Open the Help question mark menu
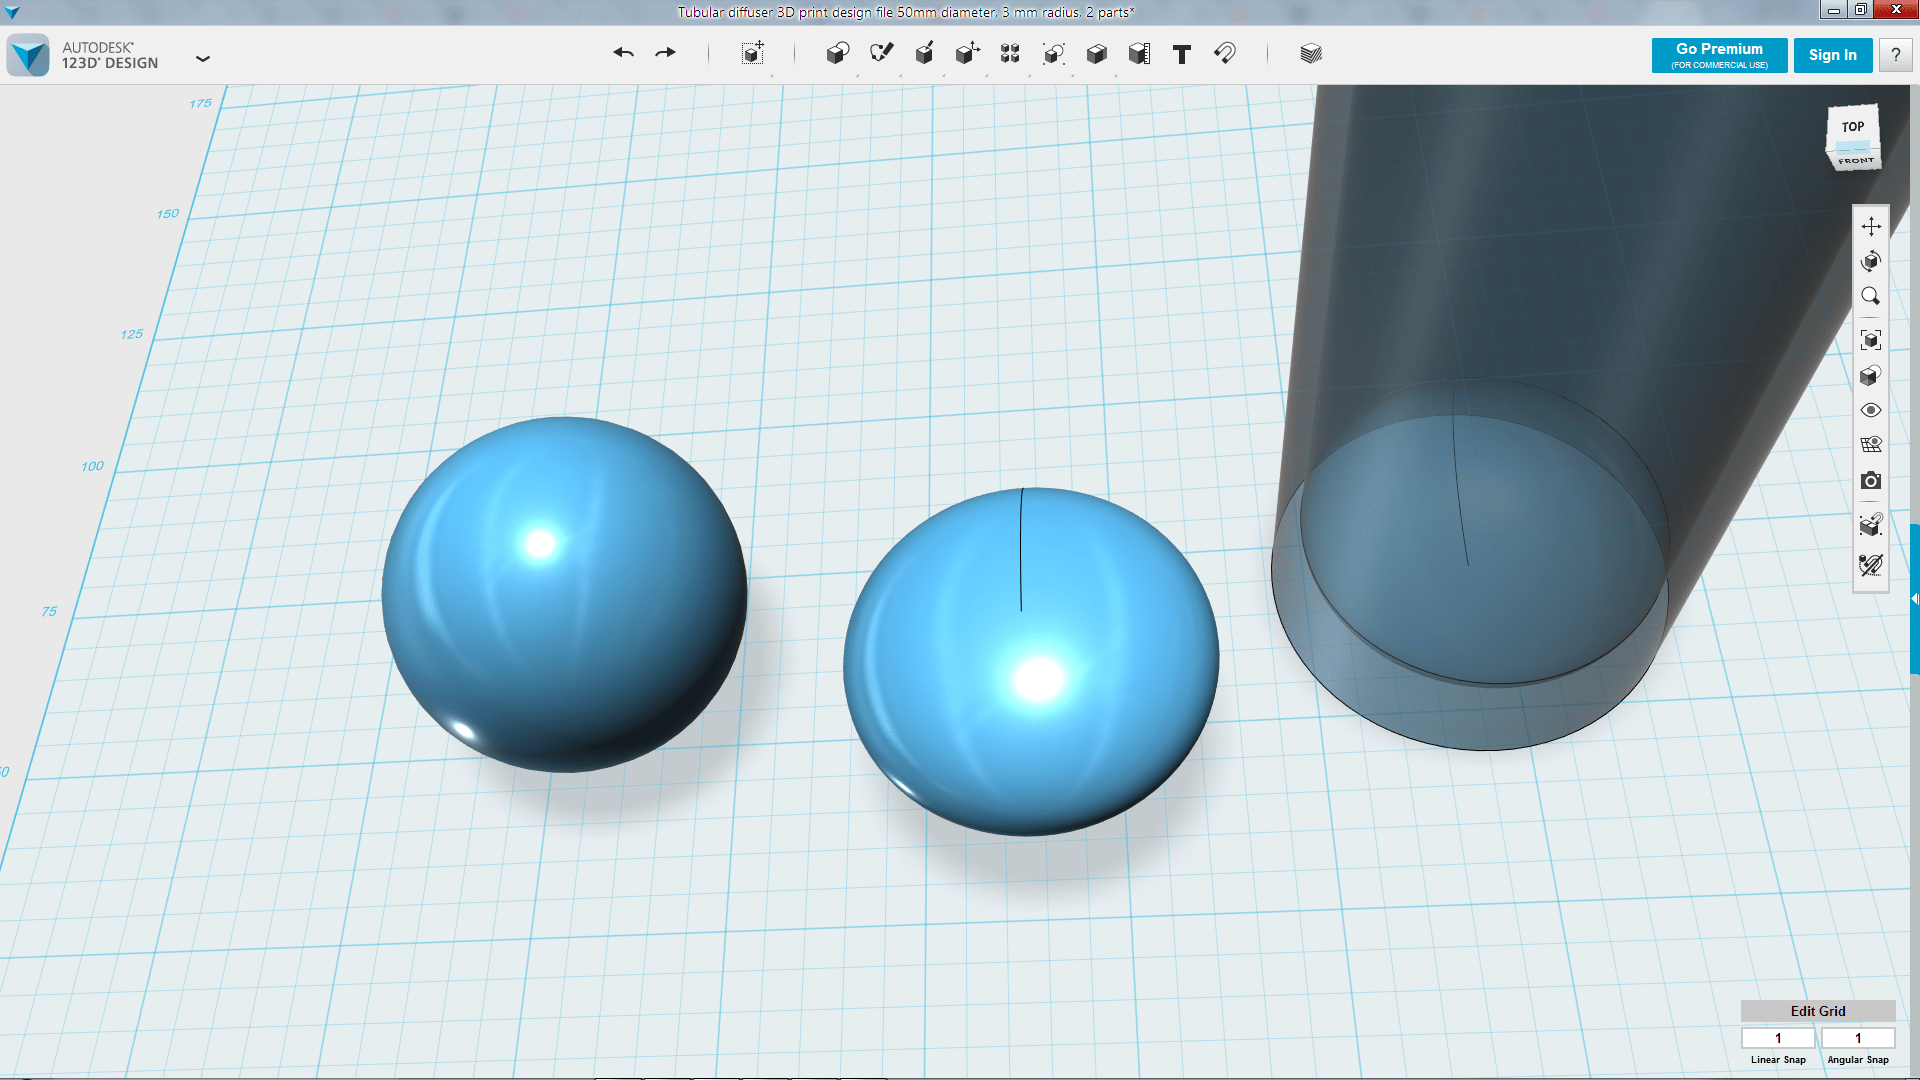The width and height of the screenshot is (1920, 1080). pos(1895,55)
